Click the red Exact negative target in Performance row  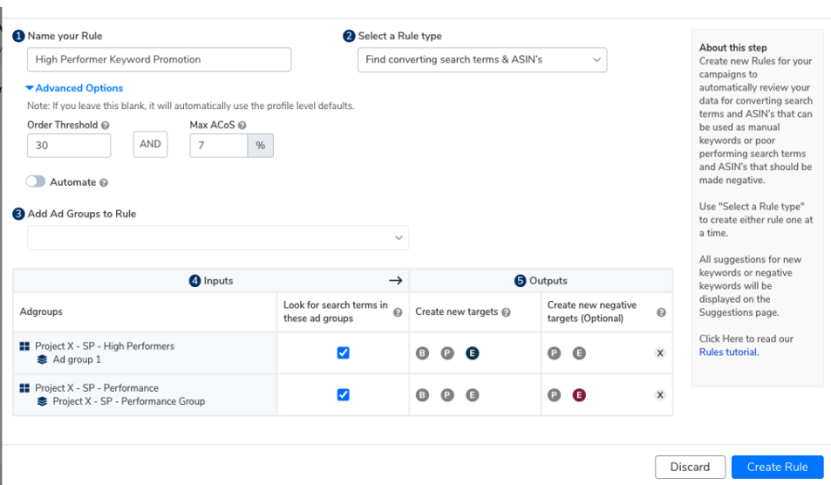pyautogui.click(x=578, y=395)
